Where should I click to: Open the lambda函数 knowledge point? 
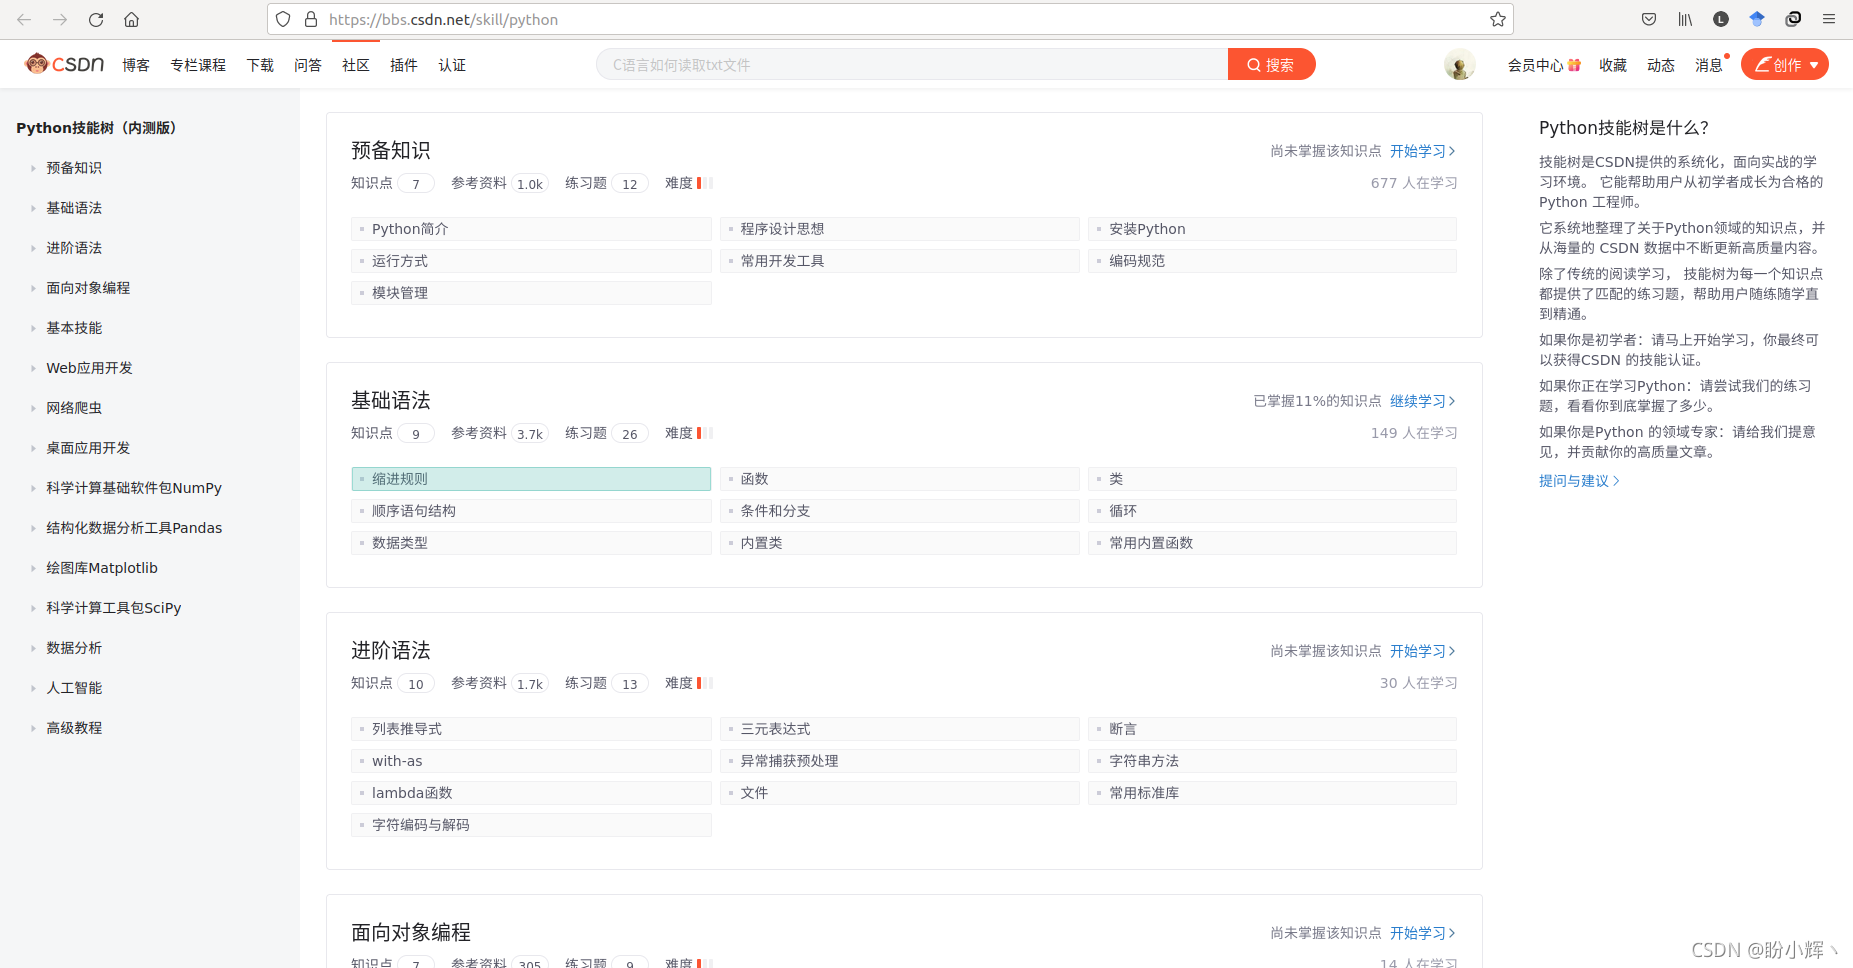pyautogui.click(x=531, y=793)
